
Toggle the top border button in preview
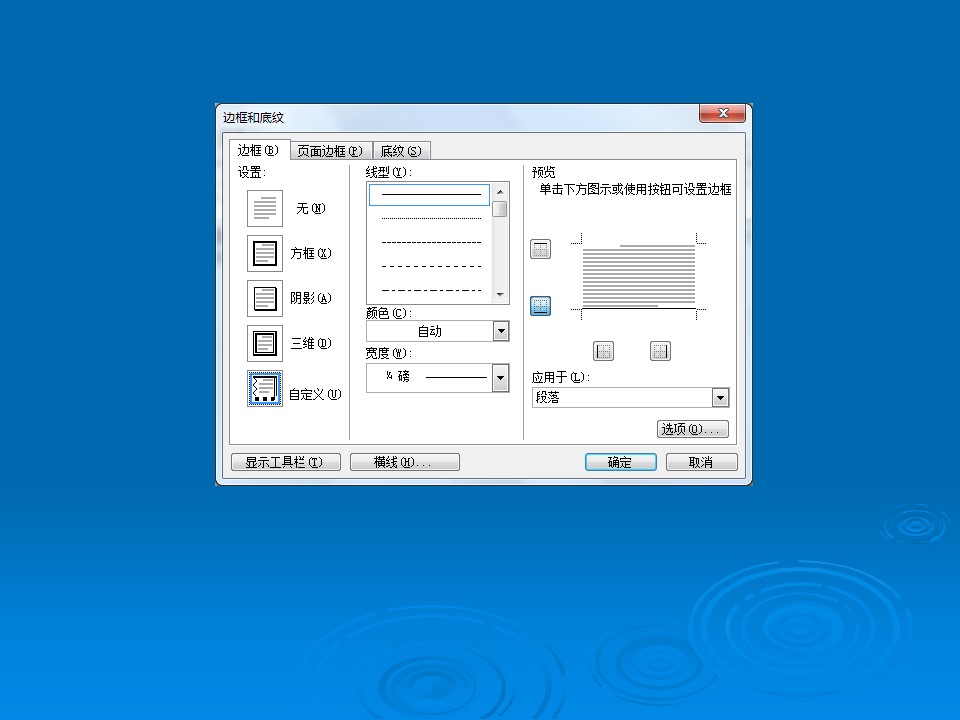point(540,249)
